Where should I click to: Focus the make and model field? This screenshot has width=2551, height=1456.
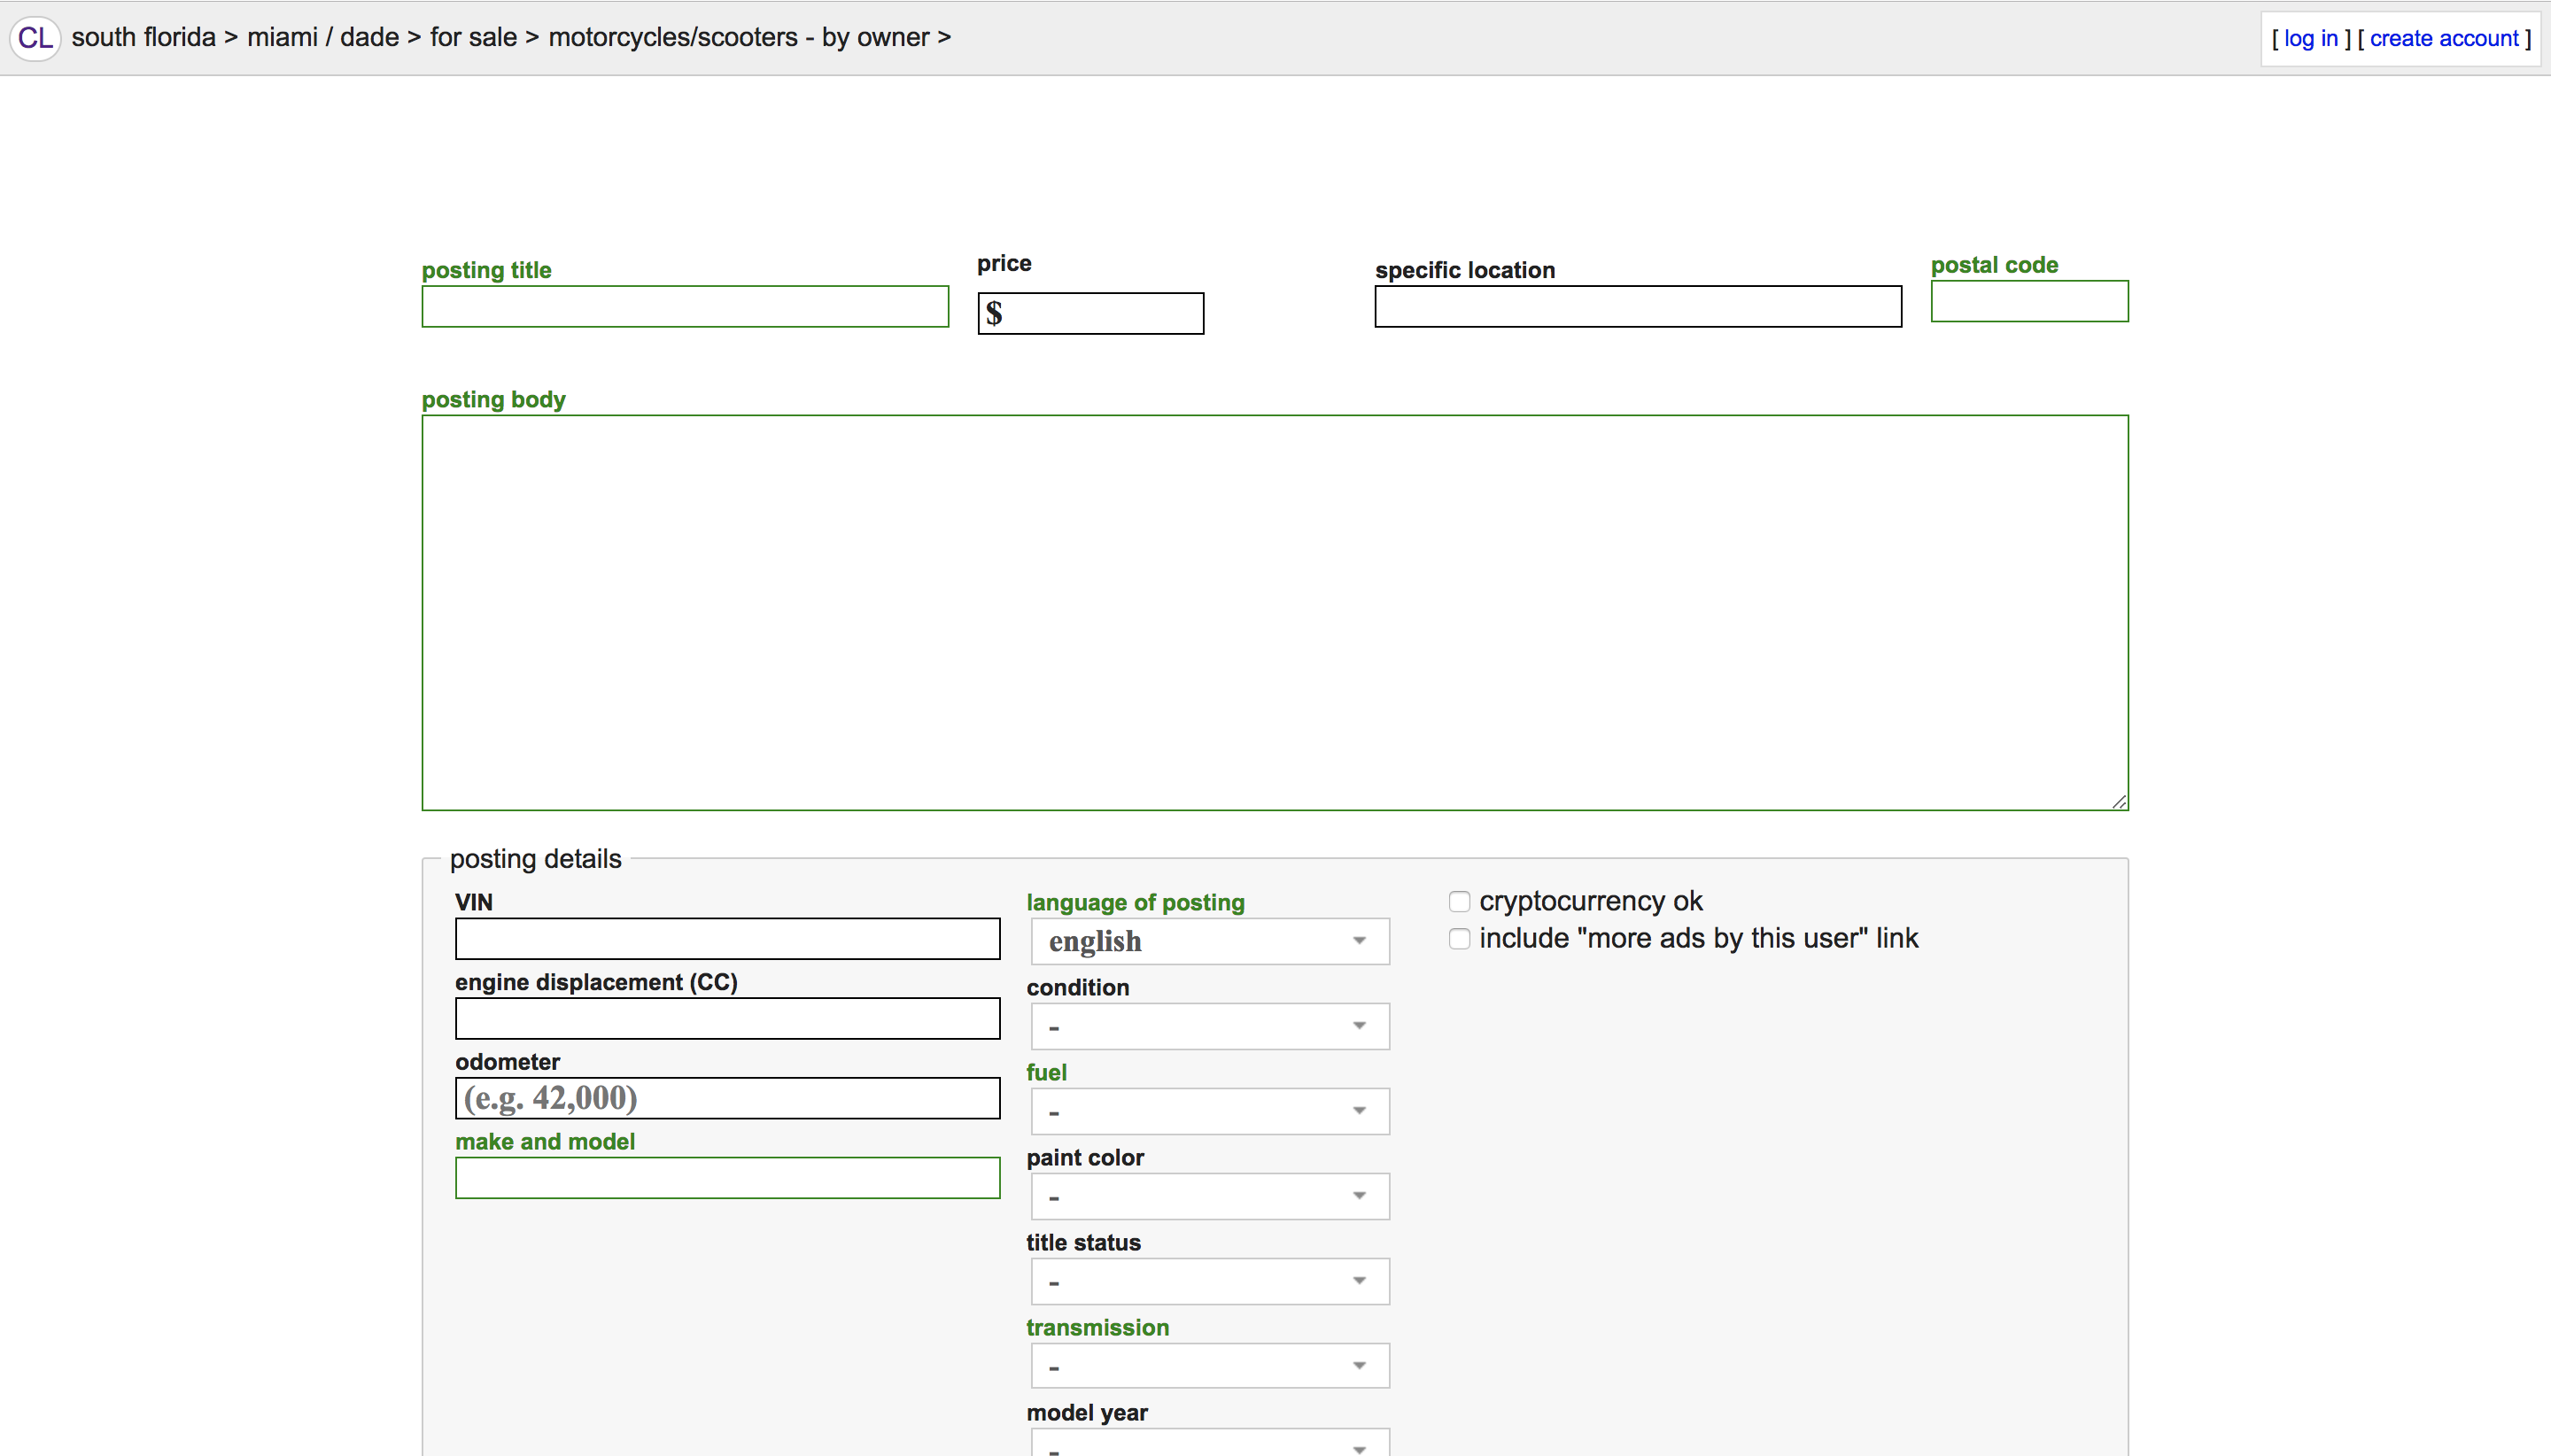(x=727, y=1178)
